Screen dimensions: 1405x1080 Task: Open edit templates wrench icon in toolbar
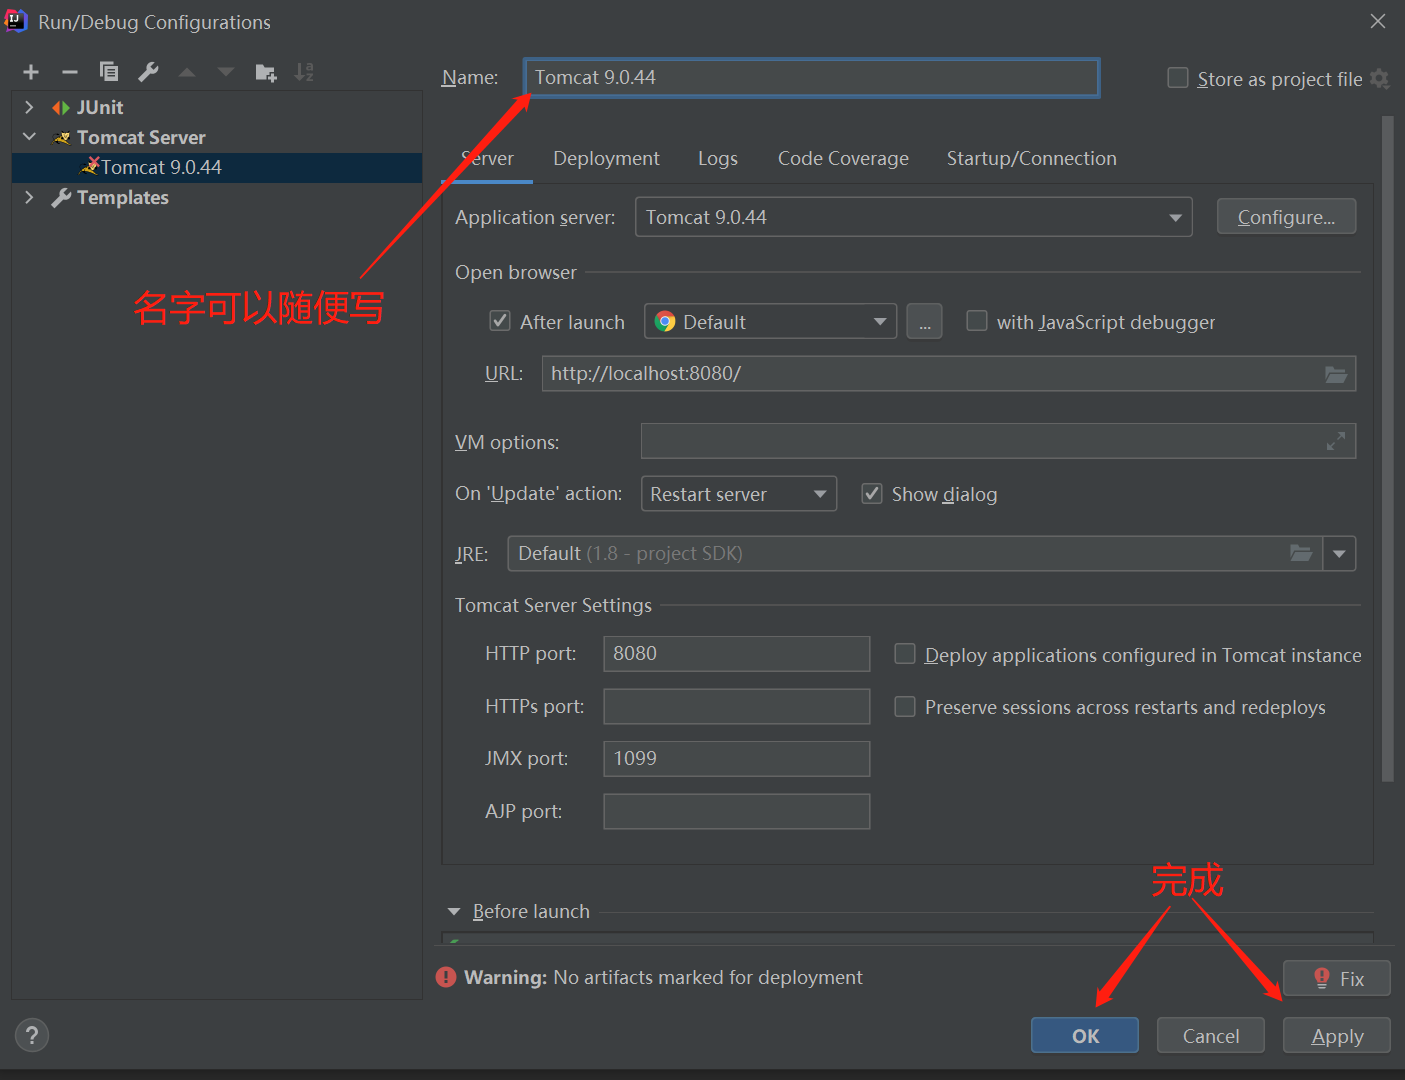tap(148, 72)
